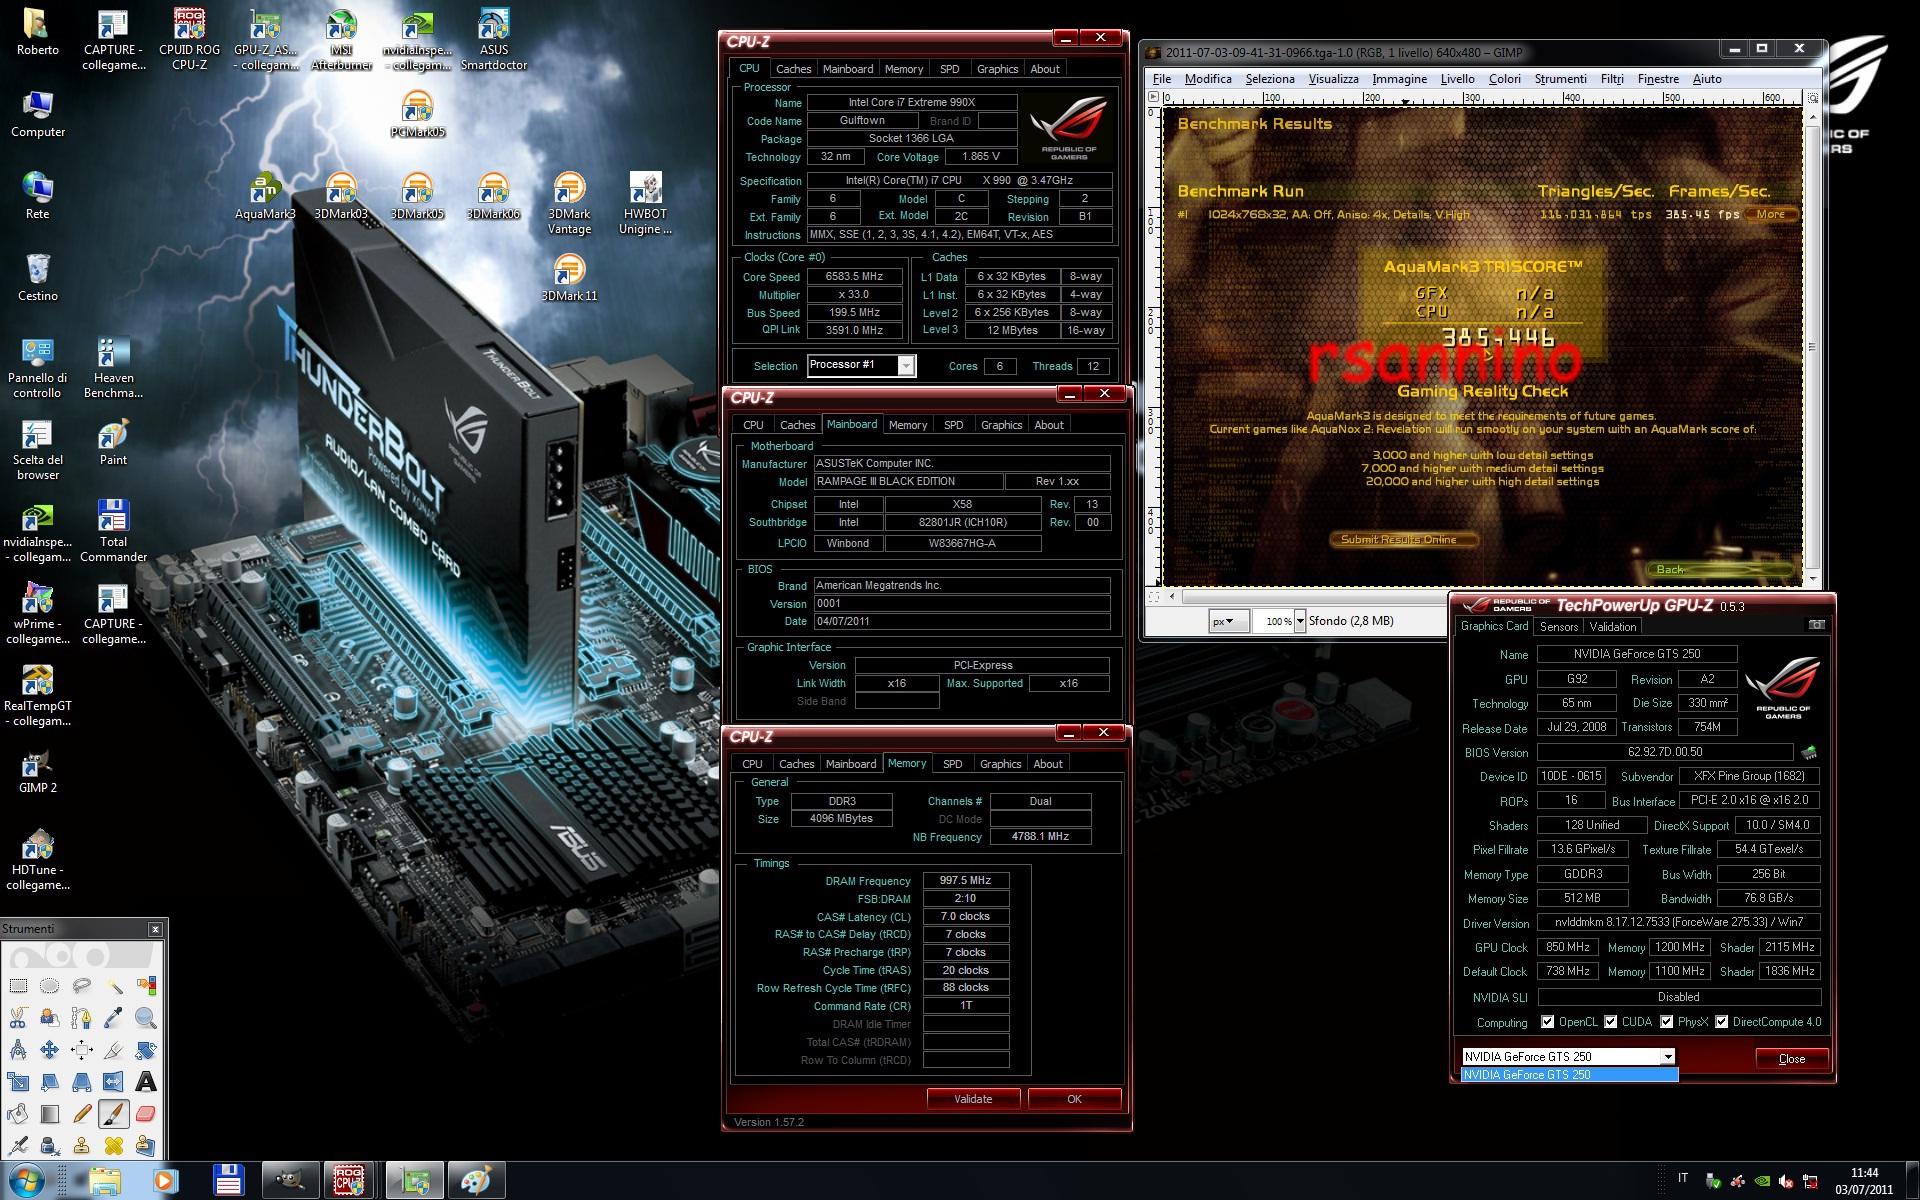Click the GIMP vertical scrollbar
The height and width of the screenshot is (1200, 1920).
pos(1812,345)
